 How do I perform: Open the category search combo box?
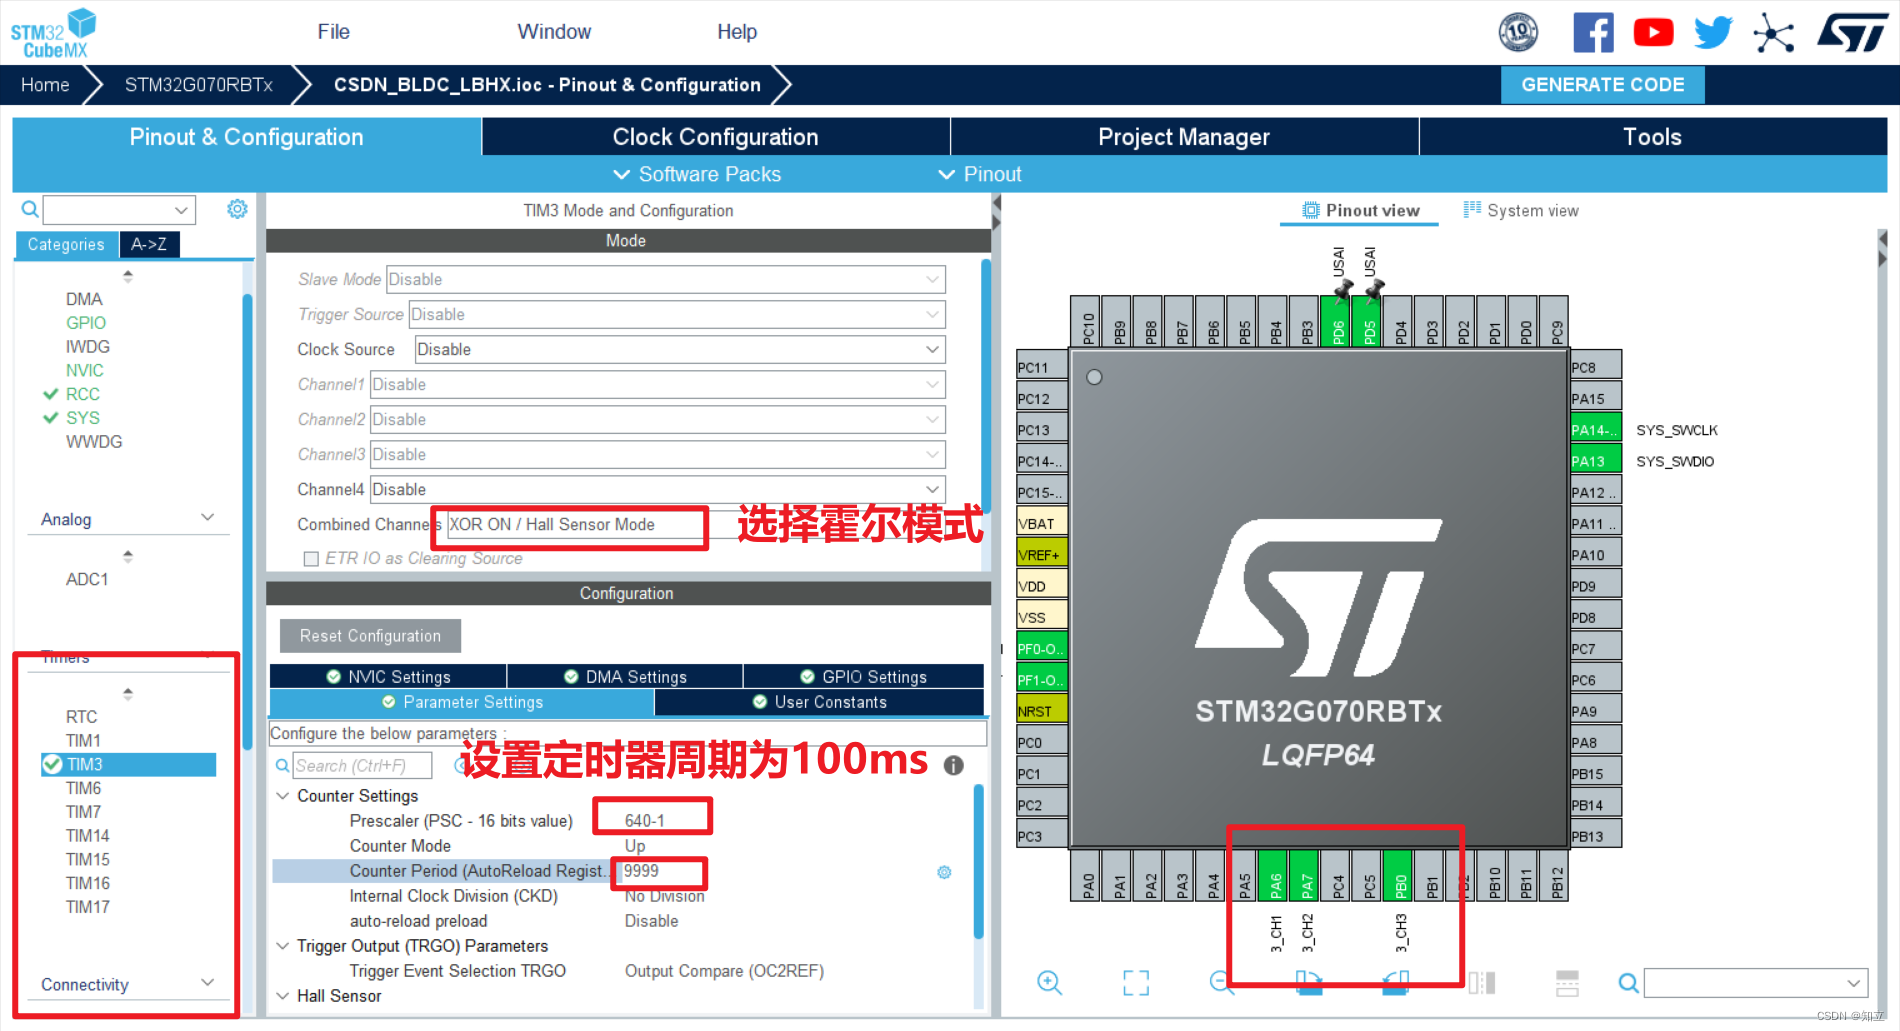(119, 210)
